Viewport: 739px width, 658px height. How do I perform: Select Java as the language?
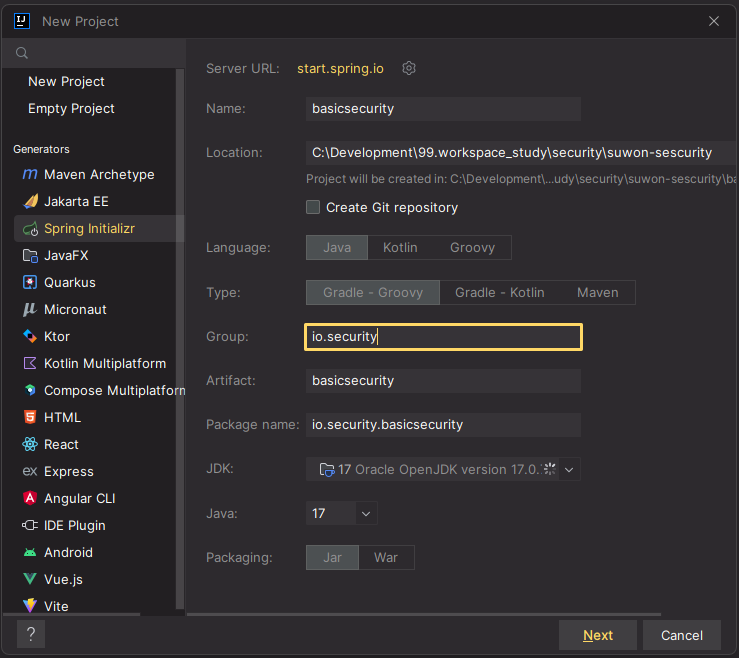click(x=337, y=247)
